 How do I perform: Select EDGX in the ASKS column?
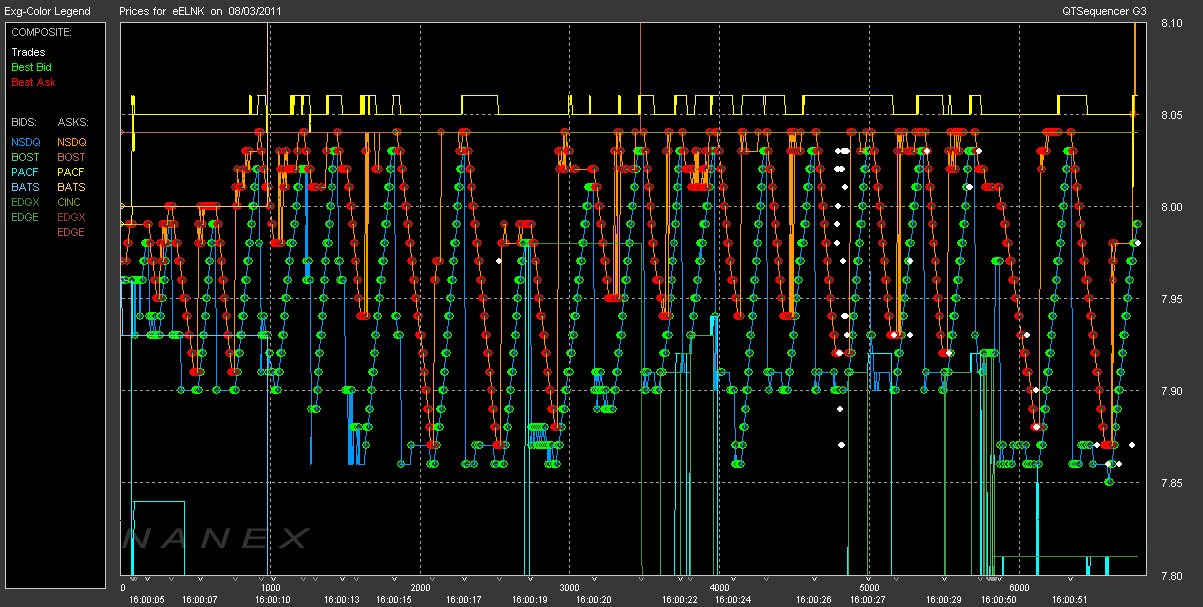[x=72, y=217]
